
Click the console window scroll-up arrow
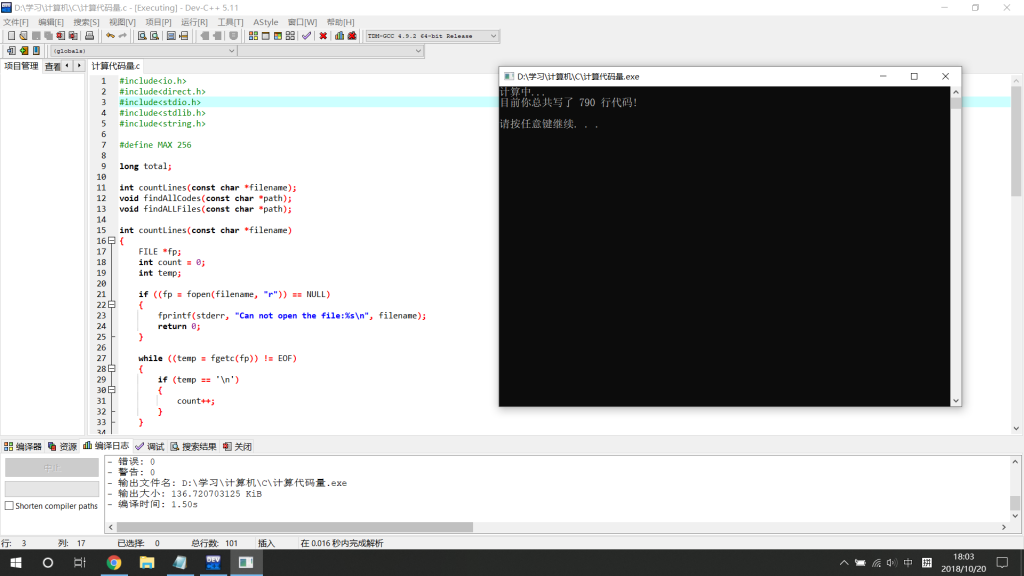pyautogui.click(x=955, y=92)
